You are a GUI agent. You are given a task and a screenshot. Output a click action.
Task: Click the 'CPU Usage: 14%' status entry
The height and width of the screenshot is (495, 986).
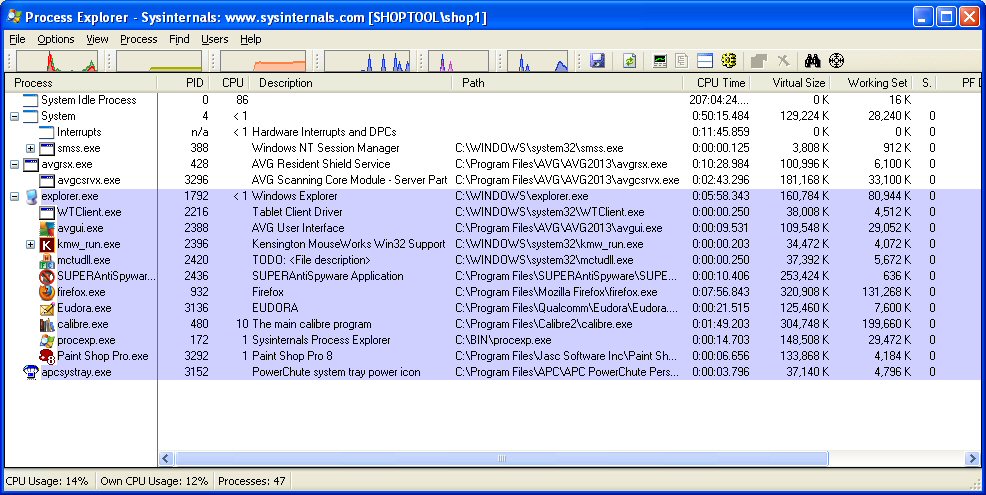click(x=47, y=481)
